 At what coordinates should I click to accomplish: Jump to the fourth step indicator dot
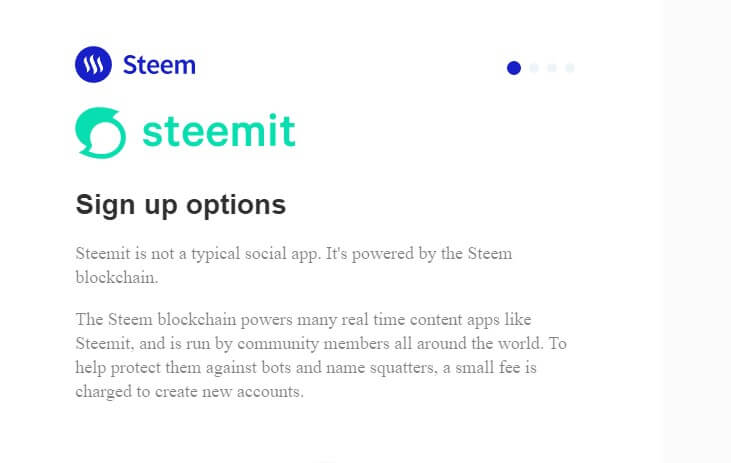570,68
